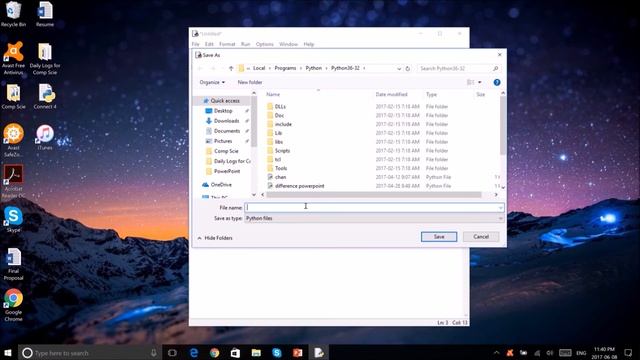Sort files by Date modified column
Viewport: 640px width, 360px height.
(x=391, y=94)
